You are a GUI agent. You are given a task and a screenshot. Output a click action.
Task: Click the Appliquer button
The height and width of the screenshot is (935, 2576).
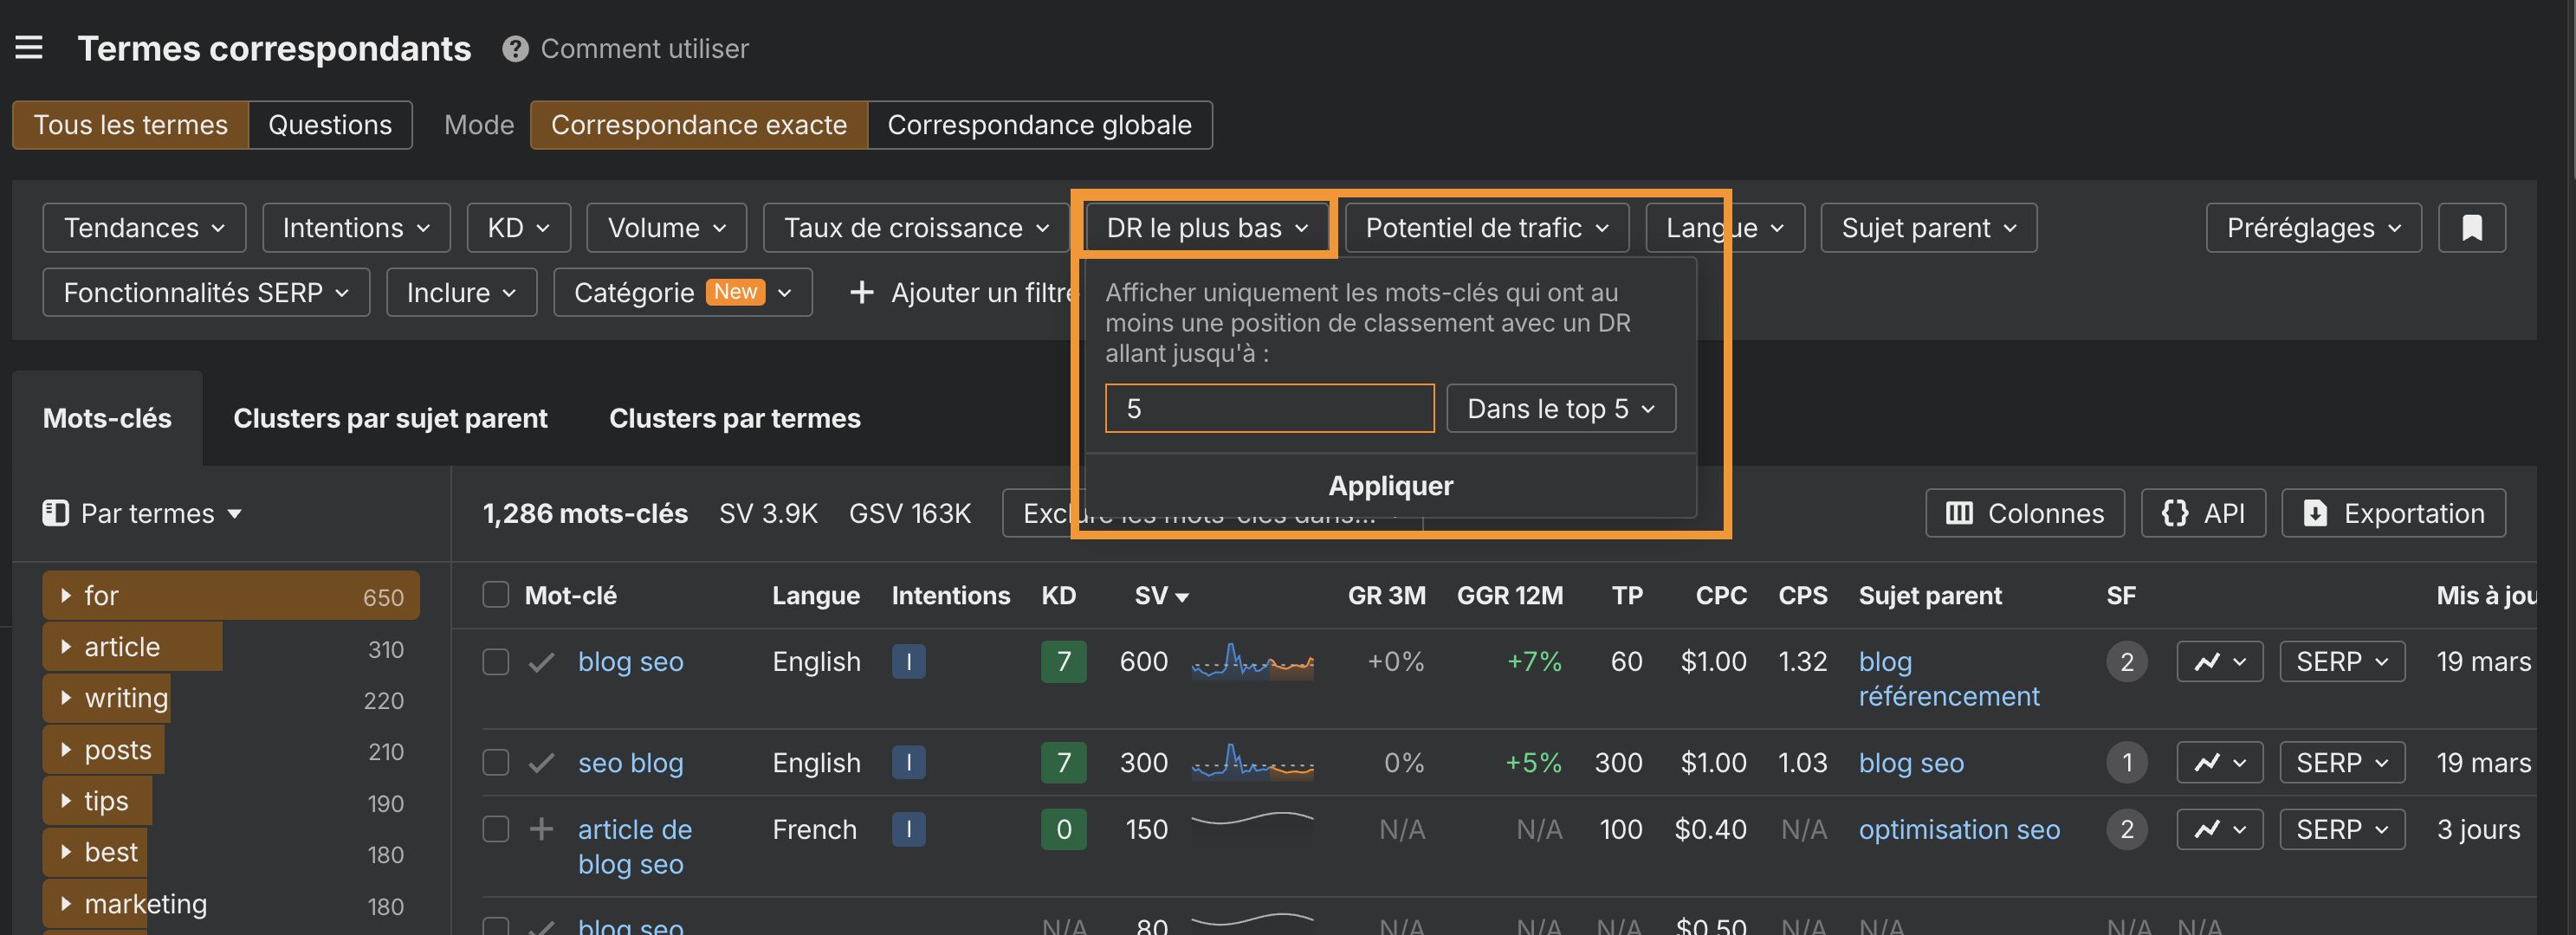1390,485
